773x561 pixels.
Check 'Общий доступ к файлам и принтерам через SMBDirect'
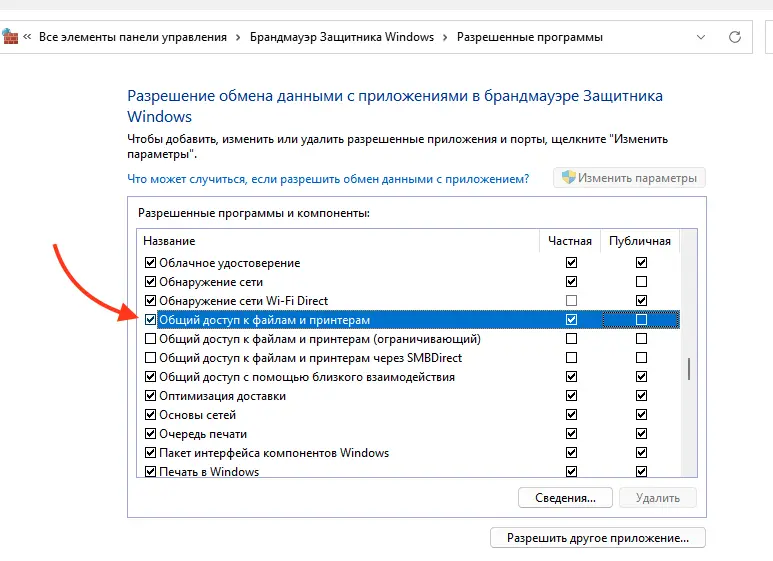150,357
